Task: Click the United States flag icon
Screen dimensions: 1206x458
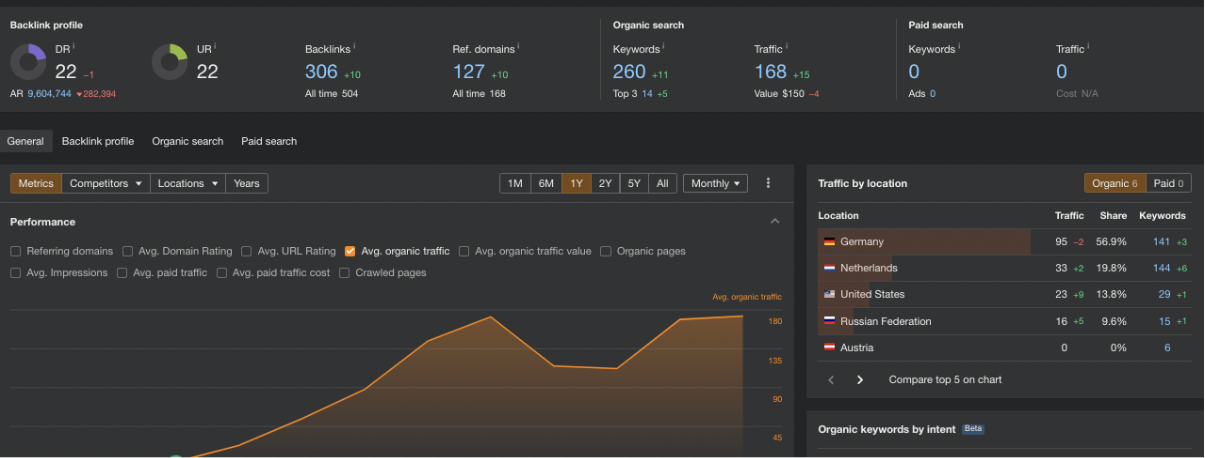Action: tap(829, 295)
